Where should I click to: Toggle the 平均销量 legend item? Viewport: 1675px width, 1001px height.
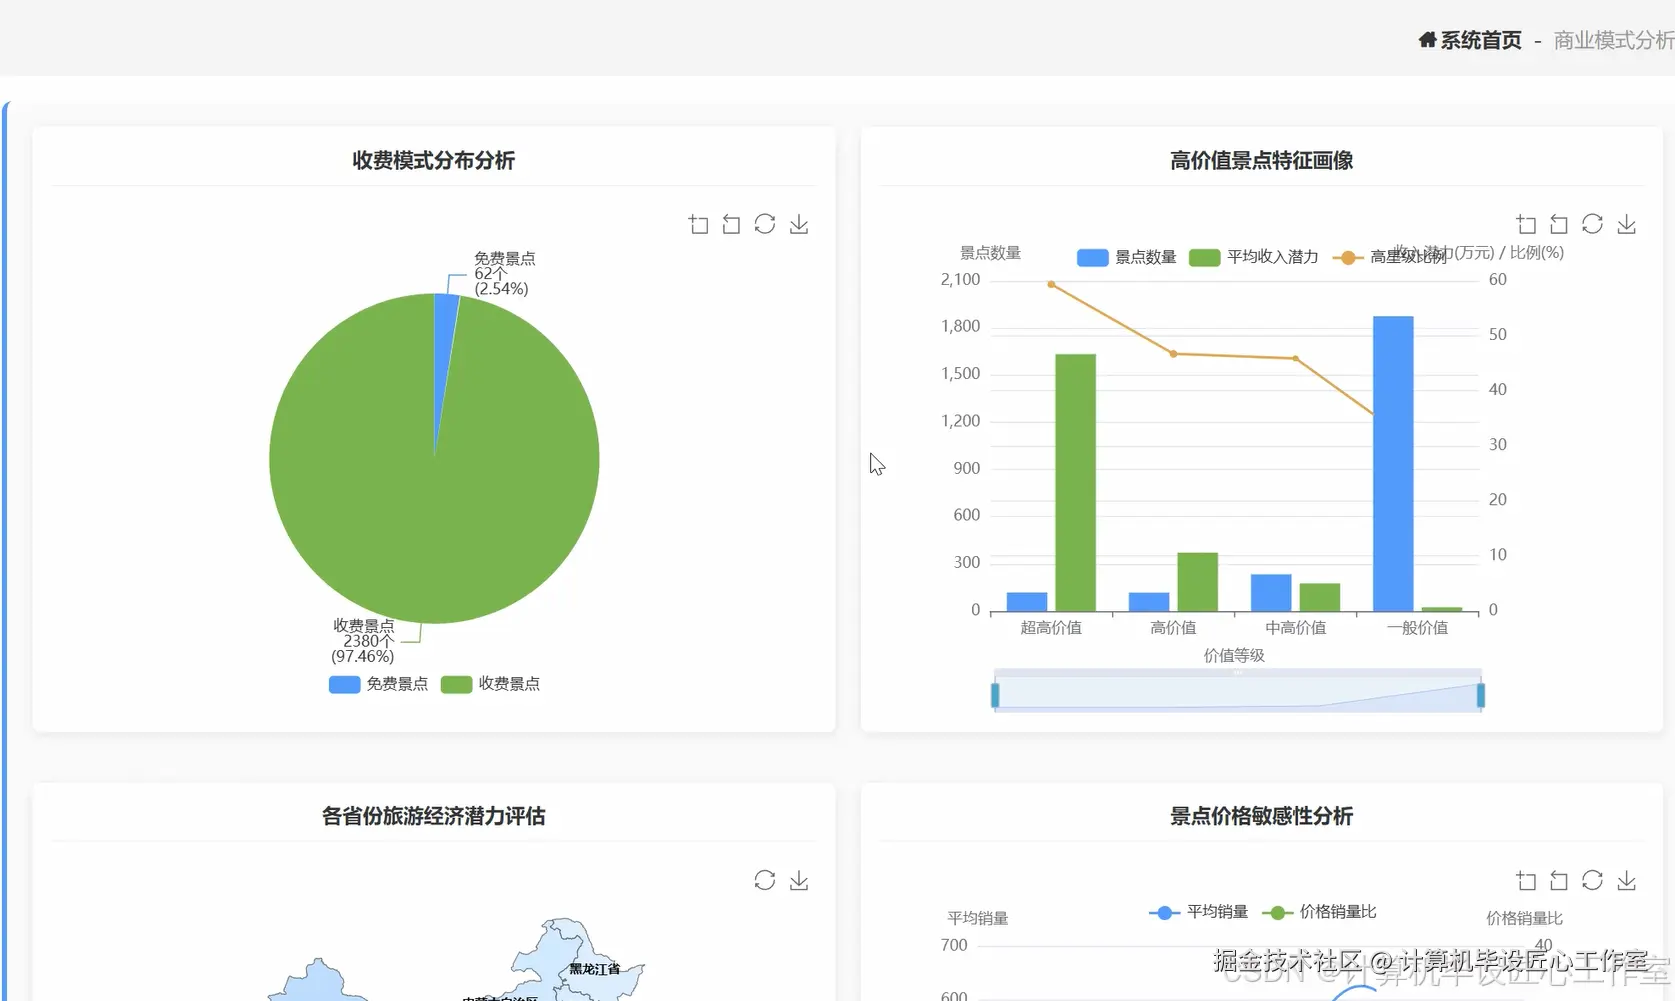1197,912
